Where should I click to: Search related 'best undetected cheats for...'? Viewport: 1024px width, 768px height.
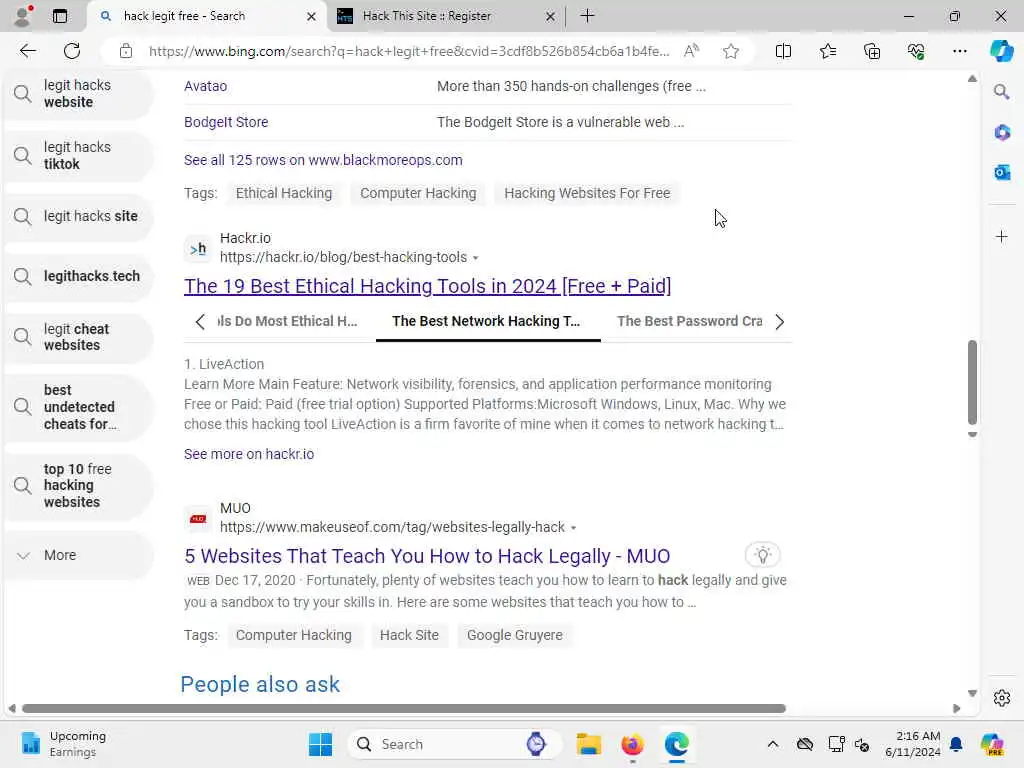coord(78,407)
